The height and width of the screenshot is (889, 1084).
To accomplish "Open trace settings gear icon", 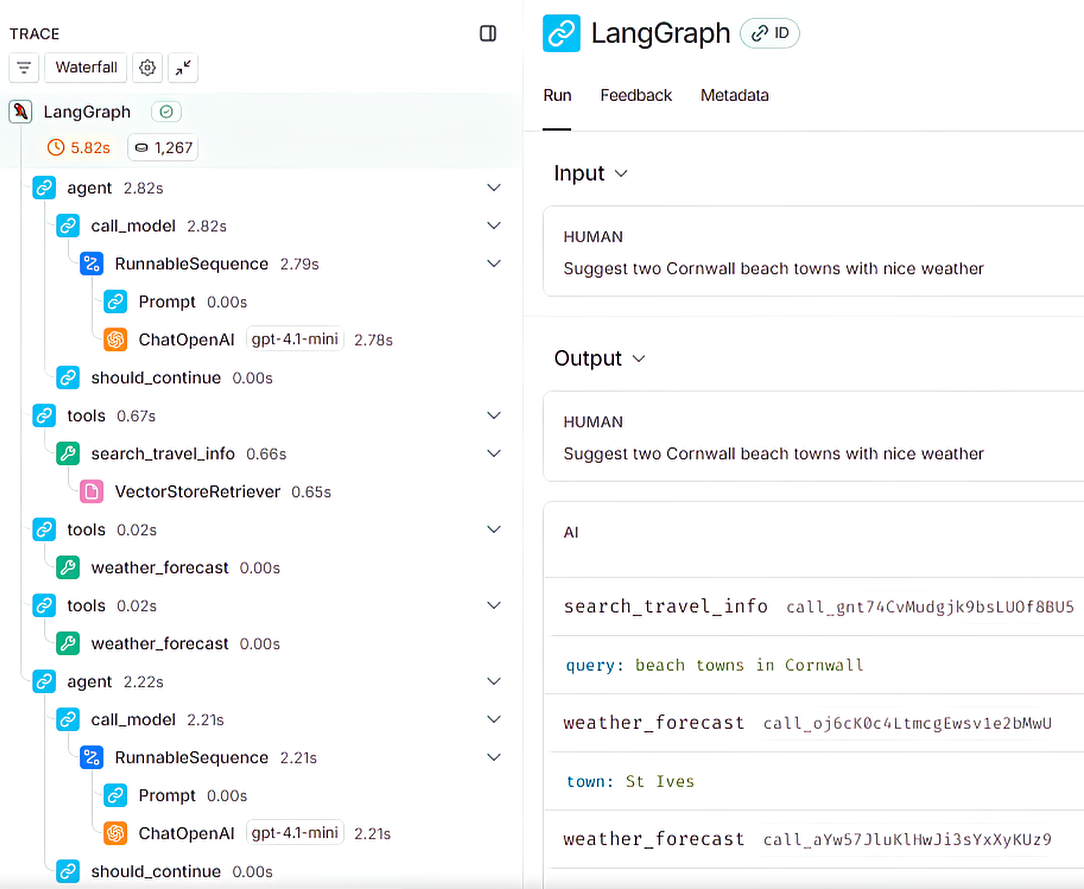I will (147, 68).
